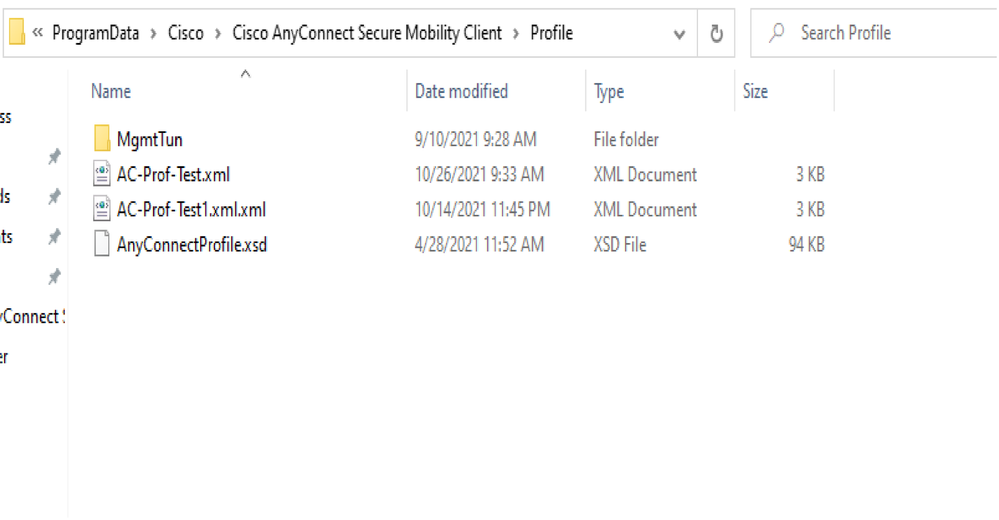Click the XSD File type cell
999x520 pixels.
tap(620, 244)
